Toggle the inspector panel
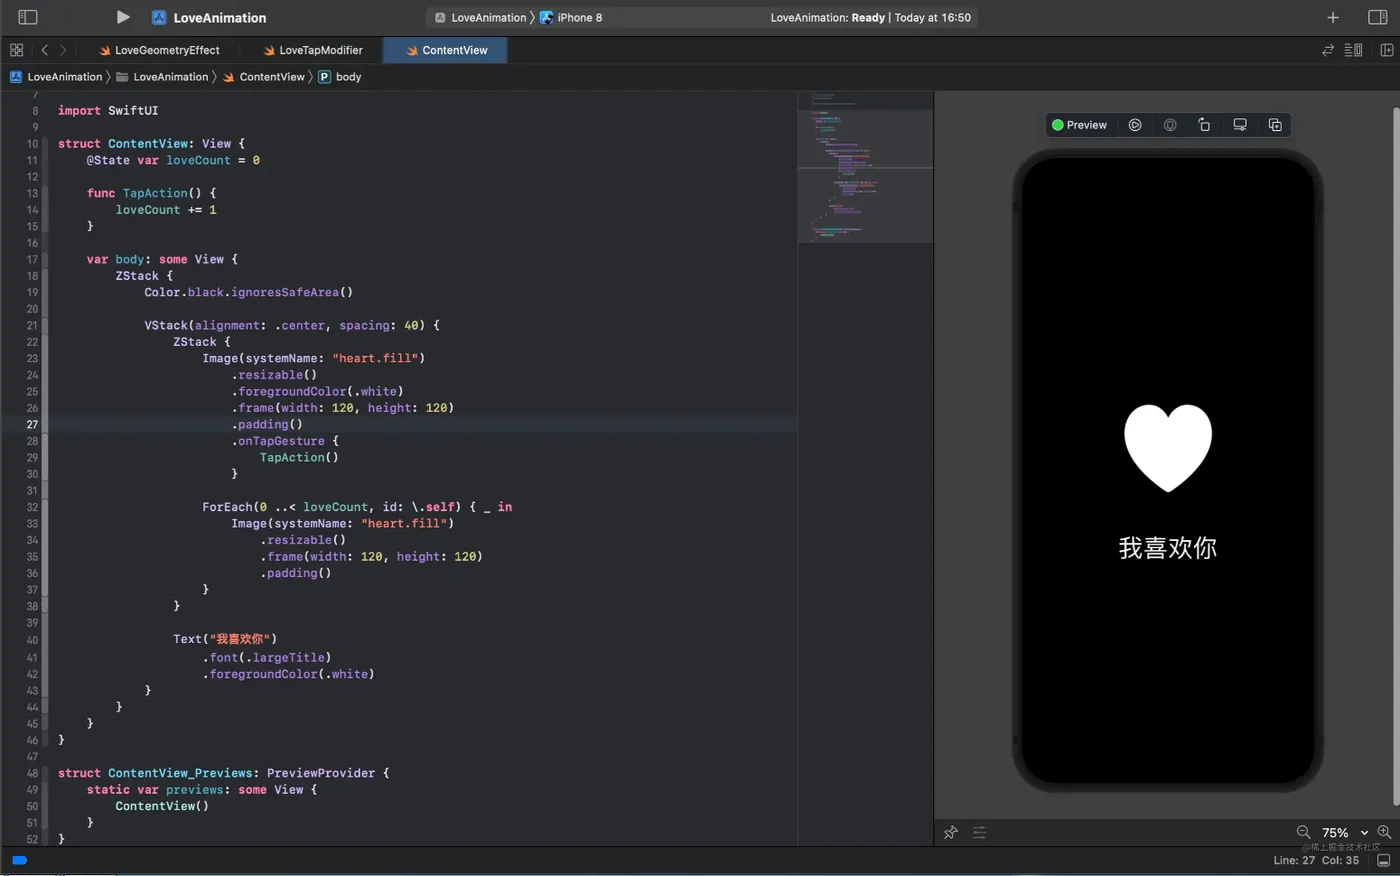This screenshot has width=1400, height=876. pos(1377,17)
